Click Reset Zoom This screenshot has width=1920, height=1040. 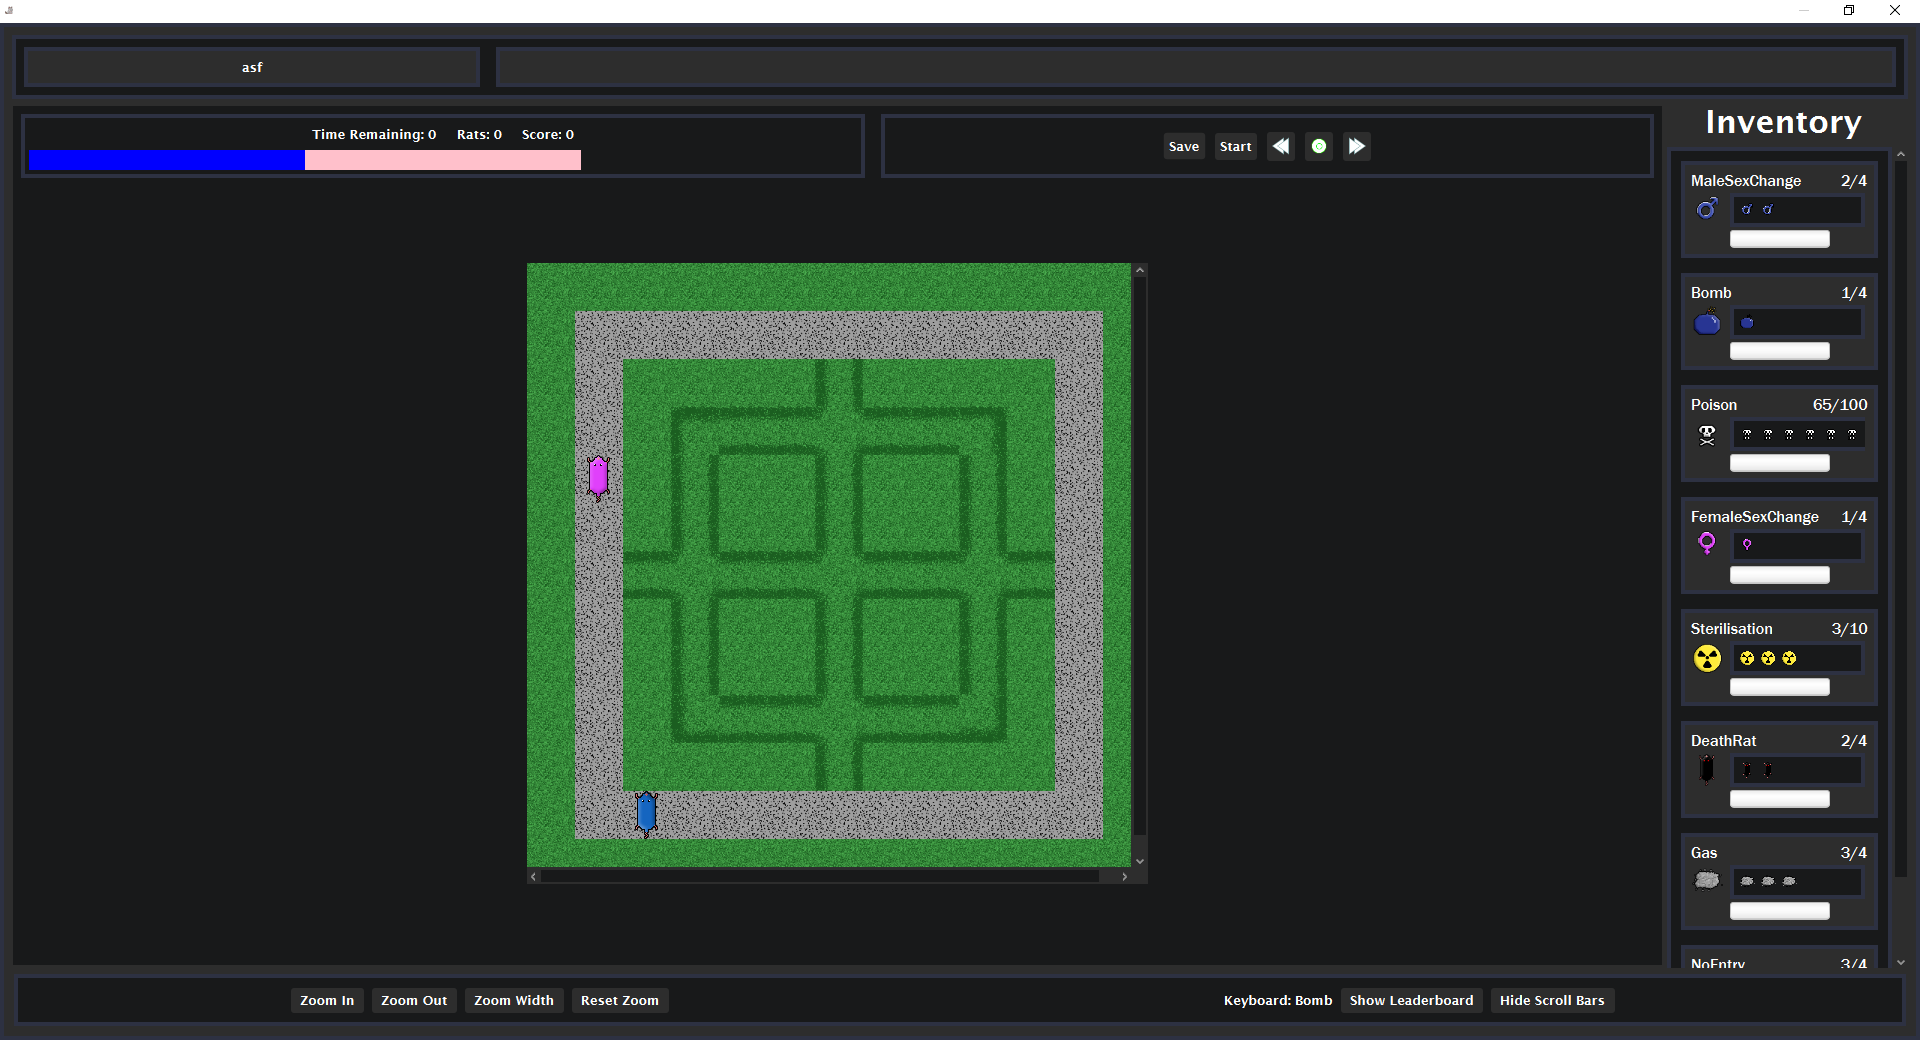tap(620, 1000)
